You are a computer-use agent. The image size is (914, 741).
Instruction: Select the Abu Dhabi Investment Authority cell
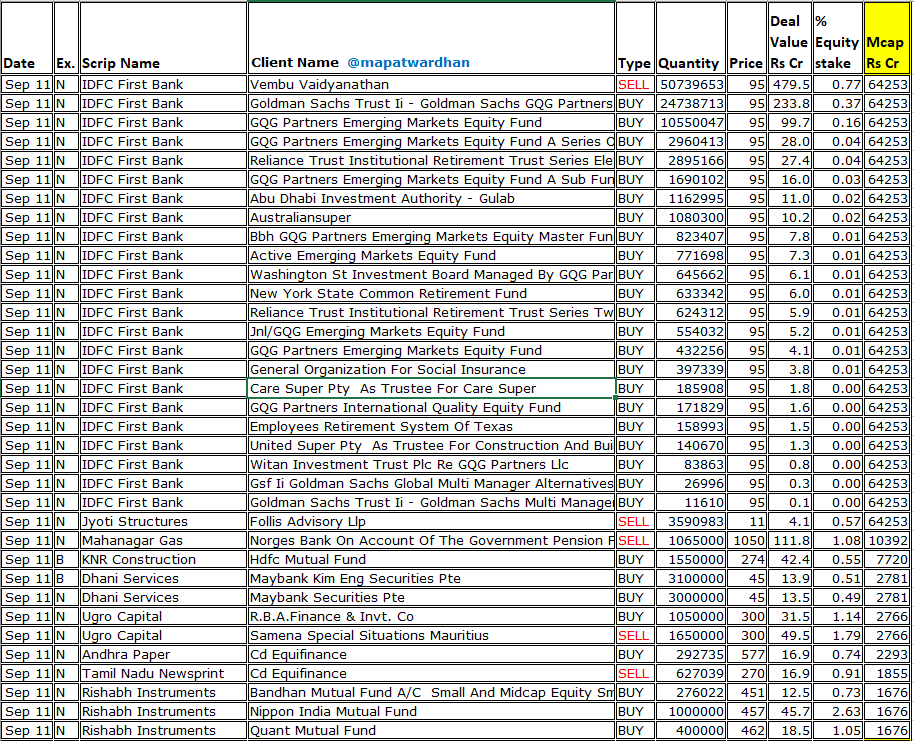click(x=431, y=199)
